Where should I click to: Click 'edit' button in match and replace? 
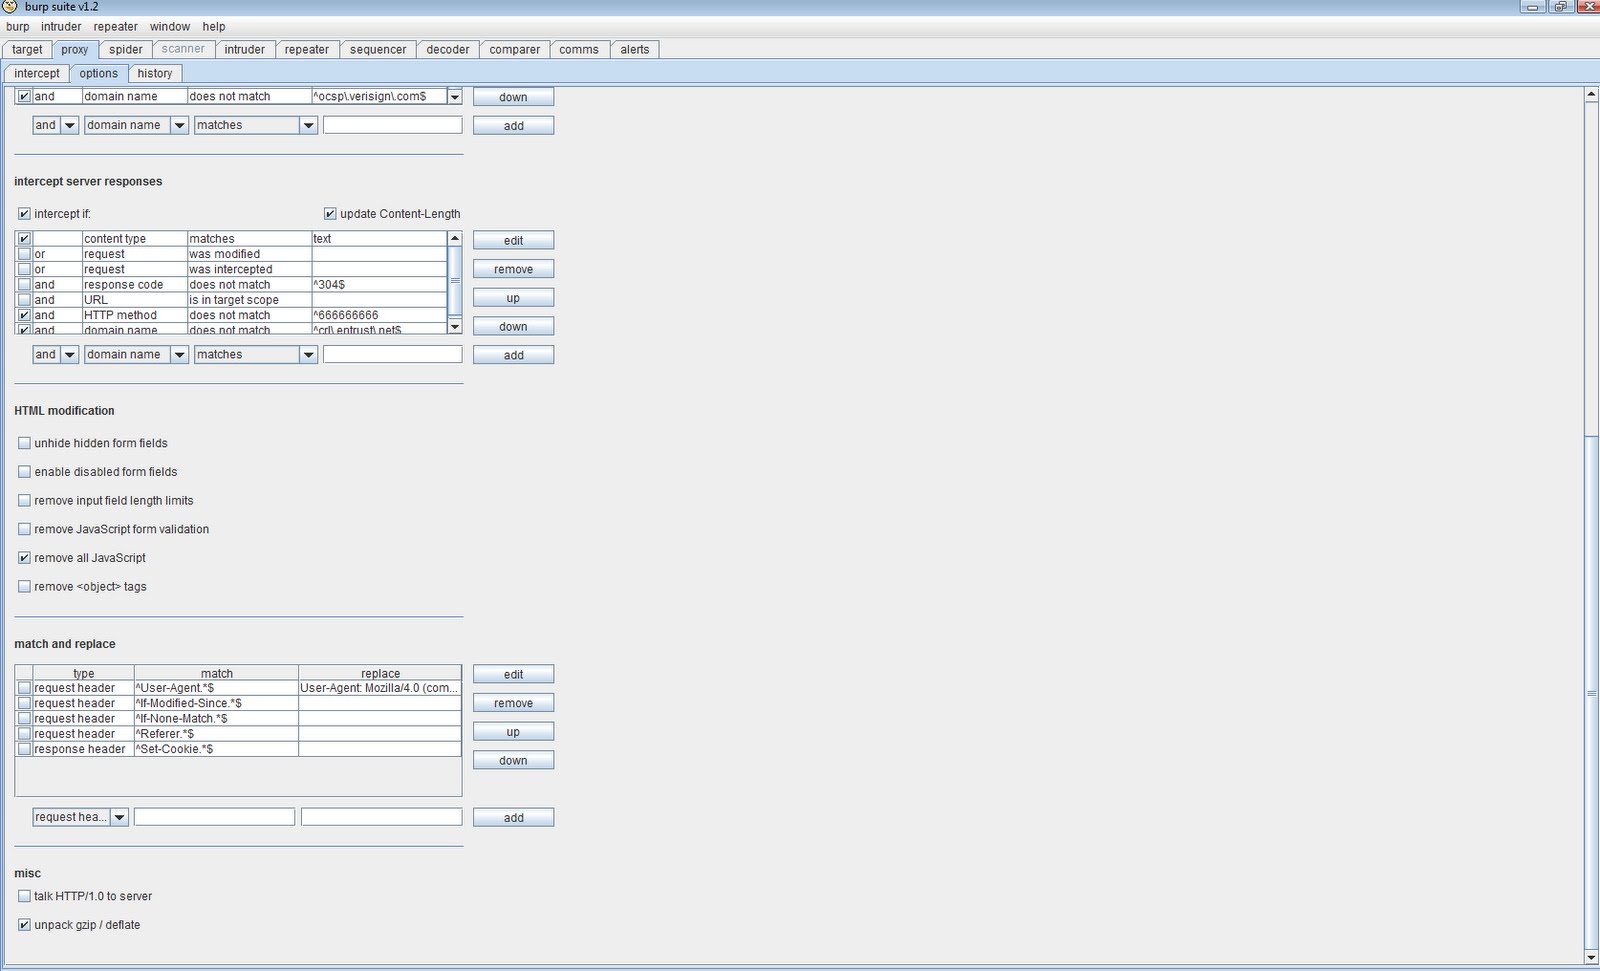[x=513, y=674]
